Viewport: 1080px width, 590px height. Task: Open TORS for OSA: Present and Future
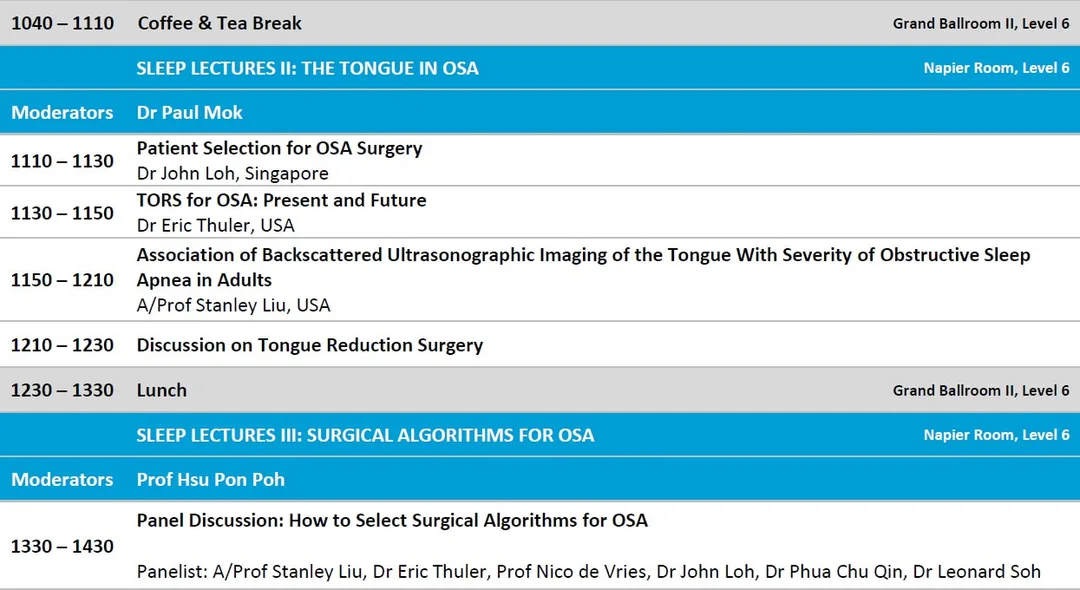[282, 200]
